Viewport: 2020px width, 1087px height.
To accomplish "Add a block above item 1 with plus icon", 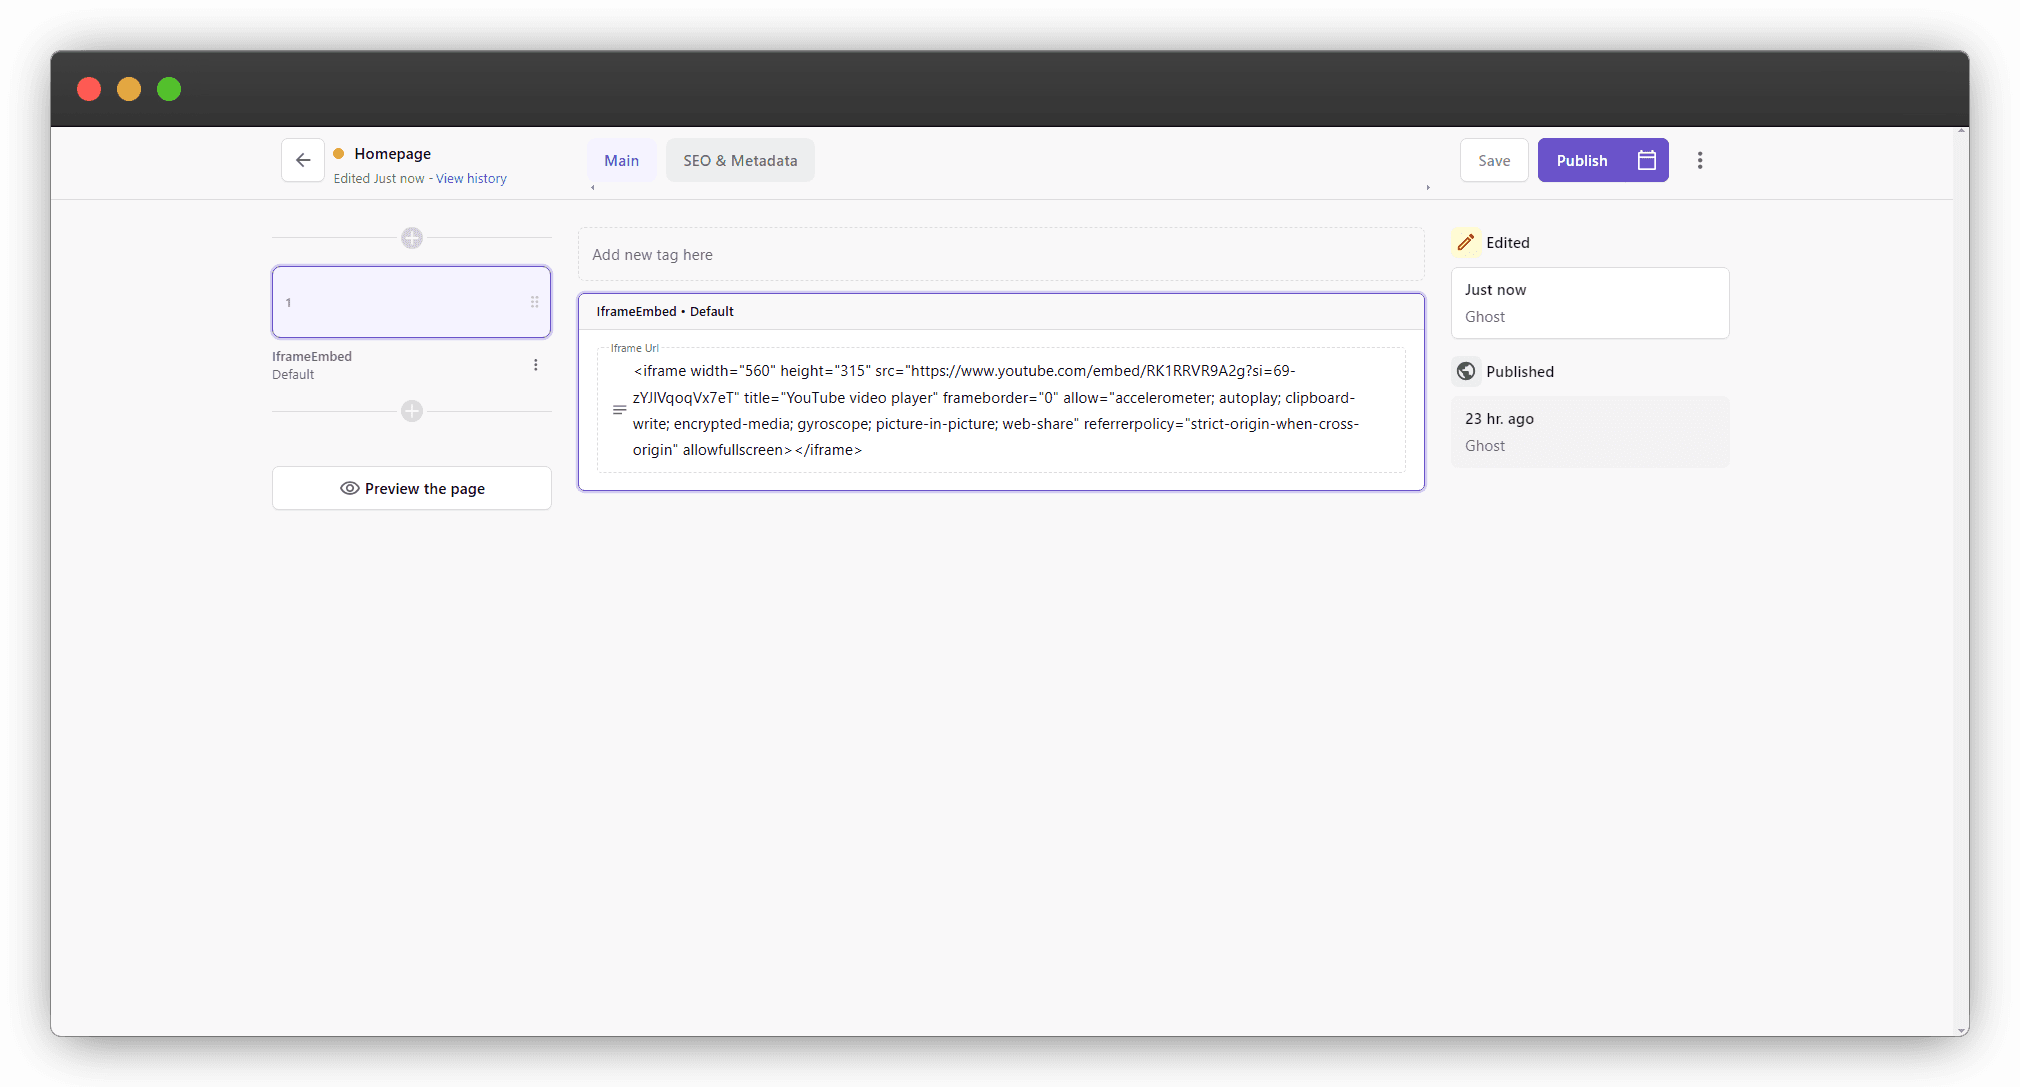I will click(x=412, y=238).
